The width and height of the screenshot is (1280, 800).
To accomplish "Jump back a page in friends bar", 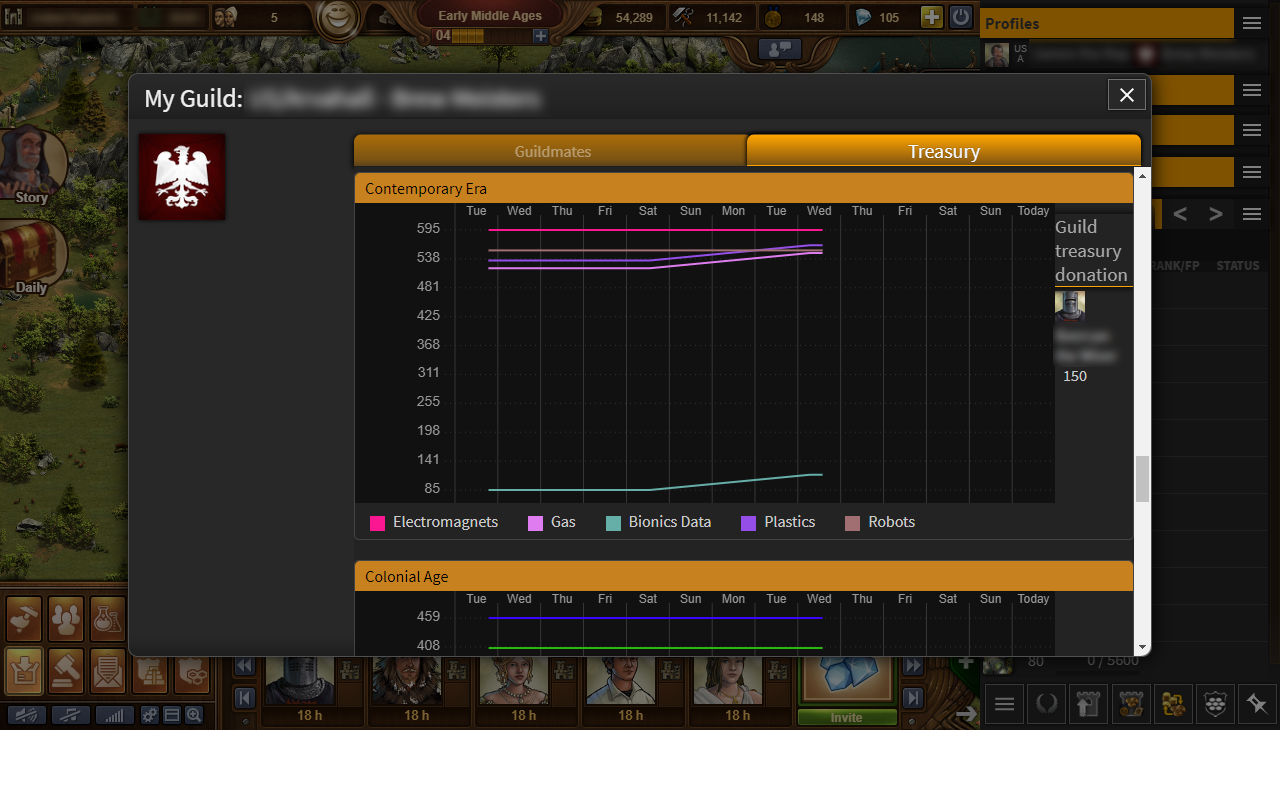I will pos(244,666).
